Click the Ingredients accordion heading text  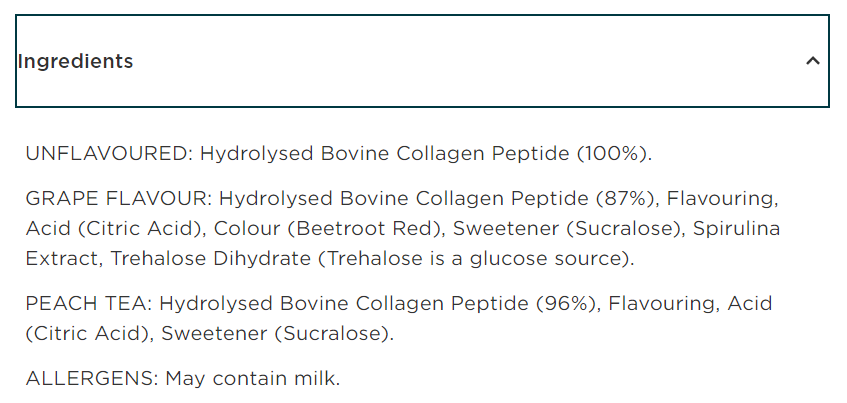click(x=75, y=61)
